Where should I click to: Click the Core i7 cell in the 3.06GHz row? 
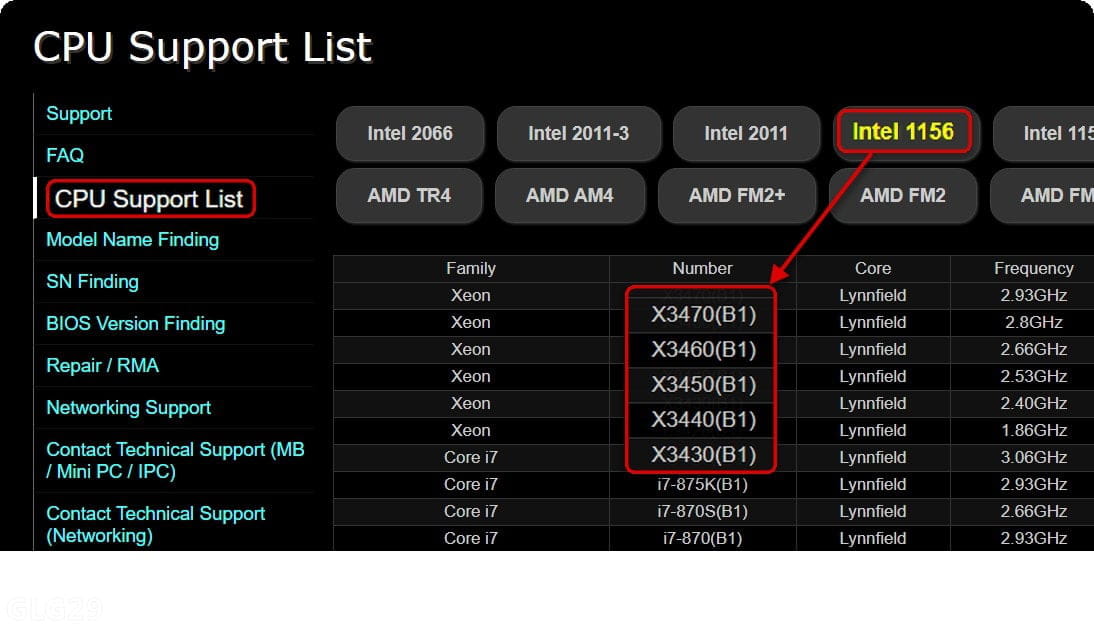[471, 458]
